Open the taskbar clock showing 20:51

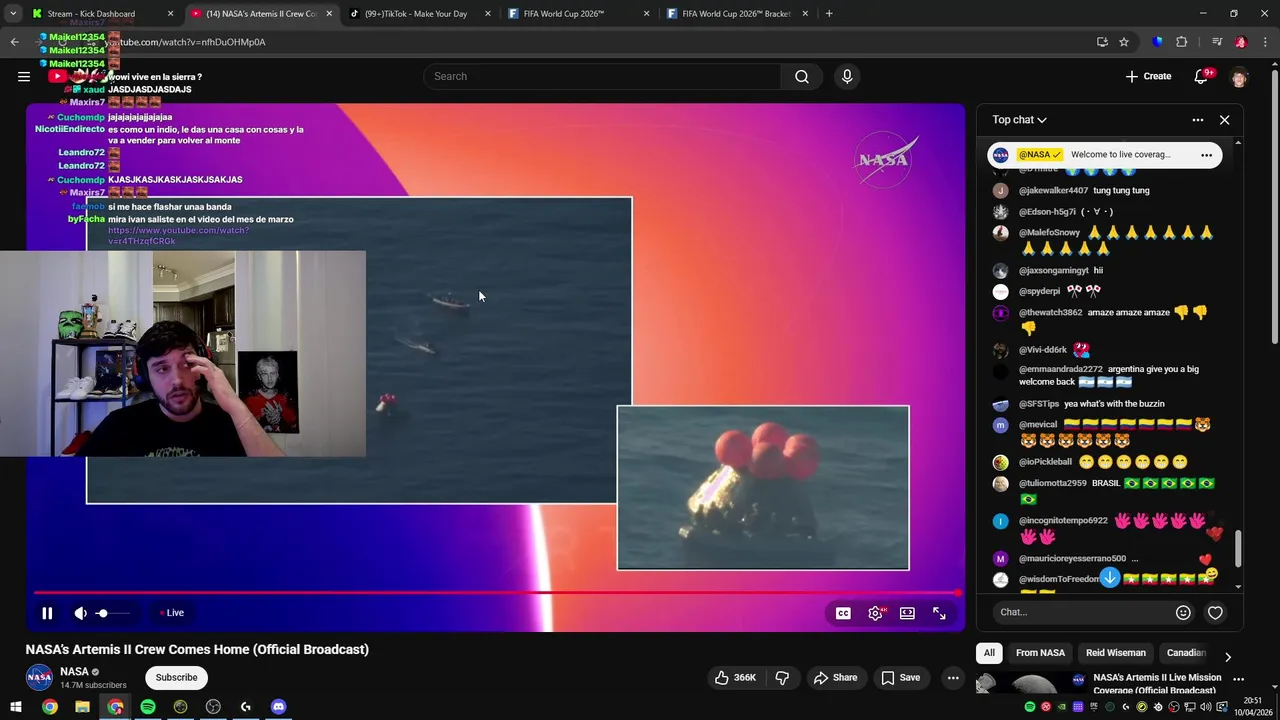(x=1253, y=706)
